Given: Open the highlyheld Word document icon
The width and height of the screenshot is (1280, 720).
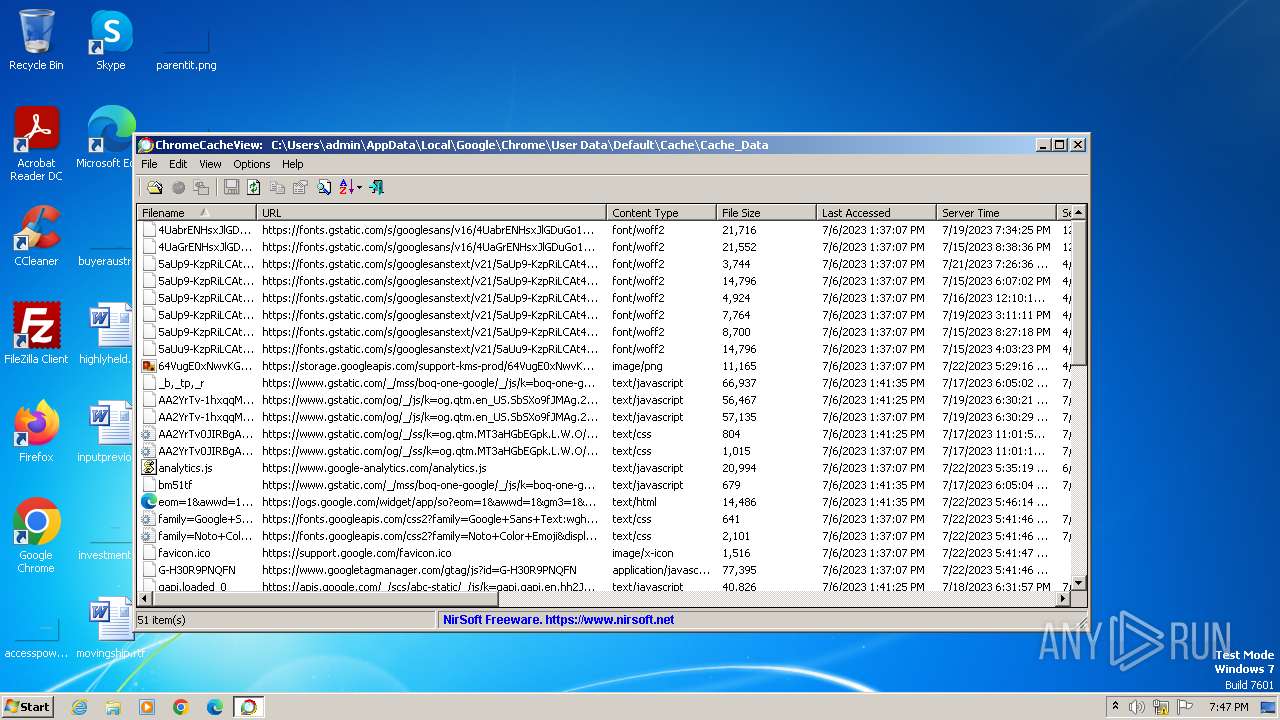Looking at the screenshot, I should [106, 333].
